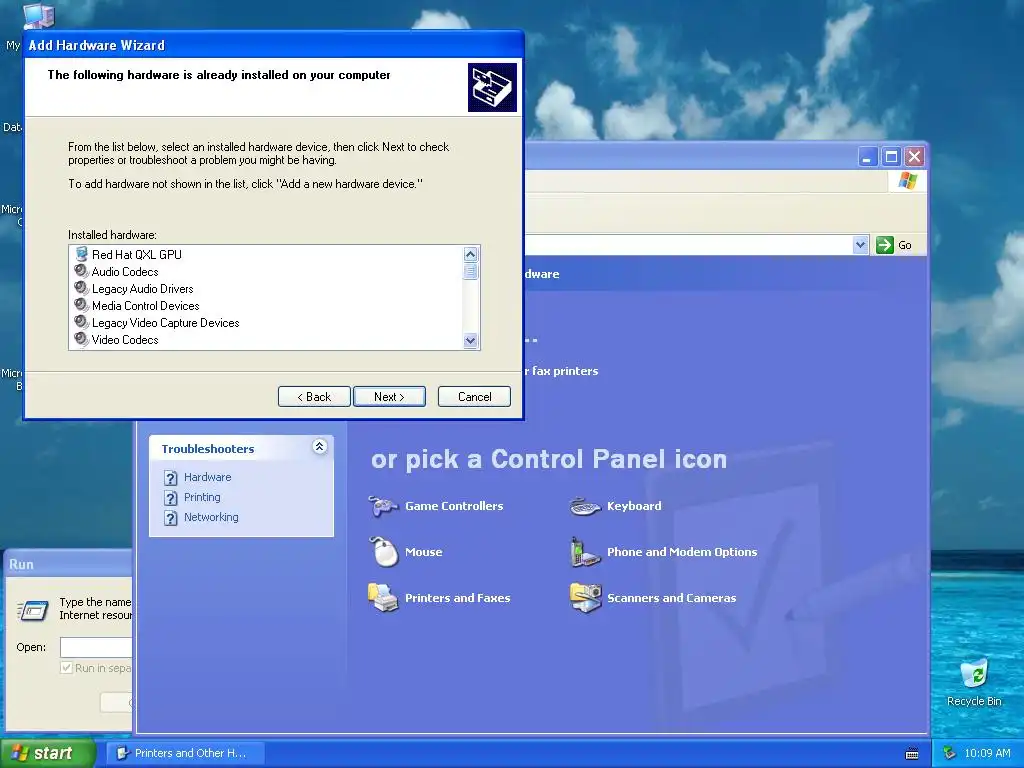The width and height of the screenshot is (1024, 768).
Task: Click Add Hardware Wizard header hardware icon
Action: [x=492, y=88]
